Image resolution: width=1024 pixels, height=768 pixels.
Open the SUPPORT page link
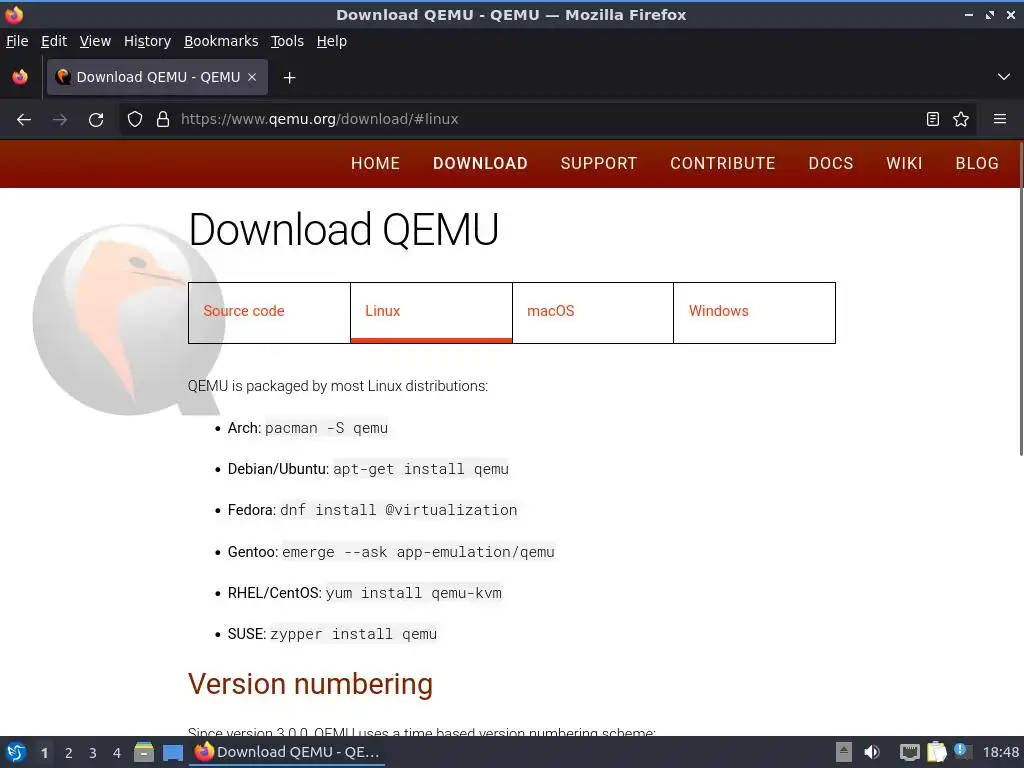click(599, 163)
